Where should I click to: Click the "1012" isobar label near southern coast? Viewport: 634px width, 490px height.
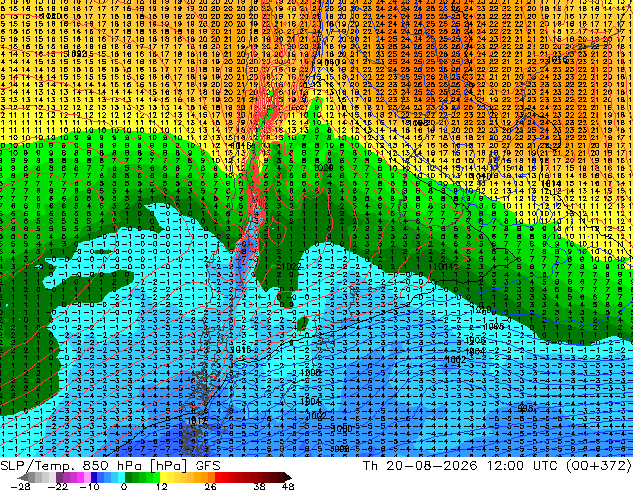coord(198,421)
